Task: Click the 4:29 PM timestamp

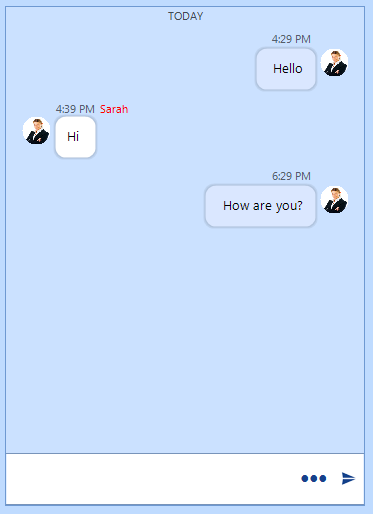Action: 291,39
